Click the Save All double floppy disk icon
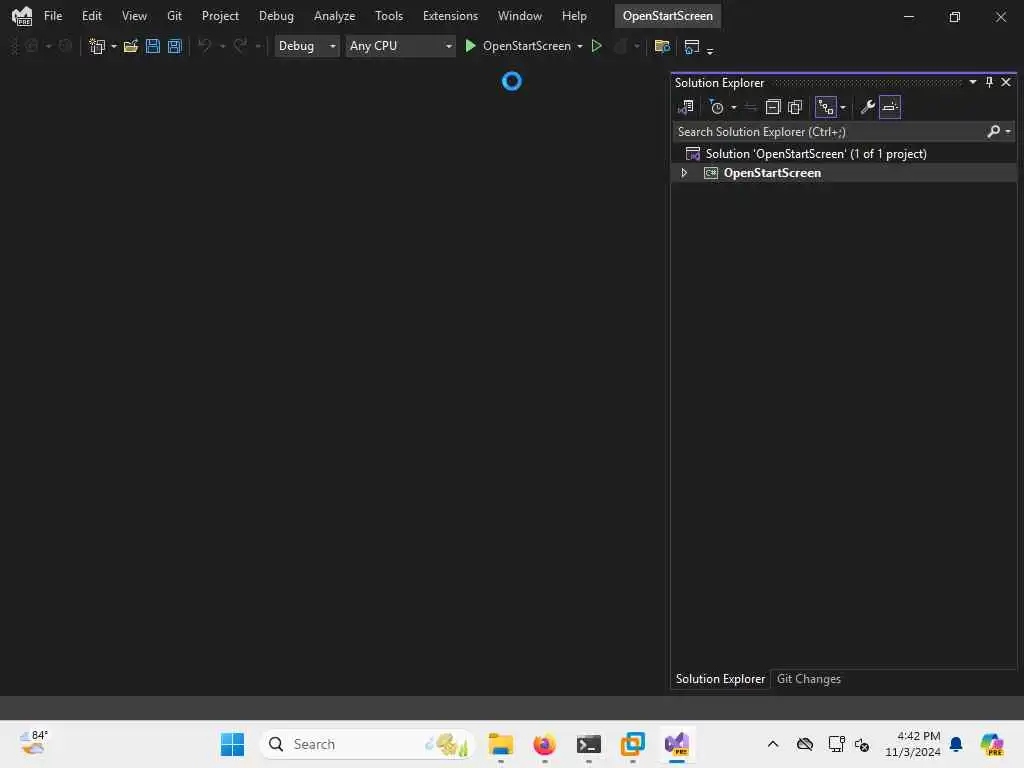The image size is (1024, 768). [174, 46]
